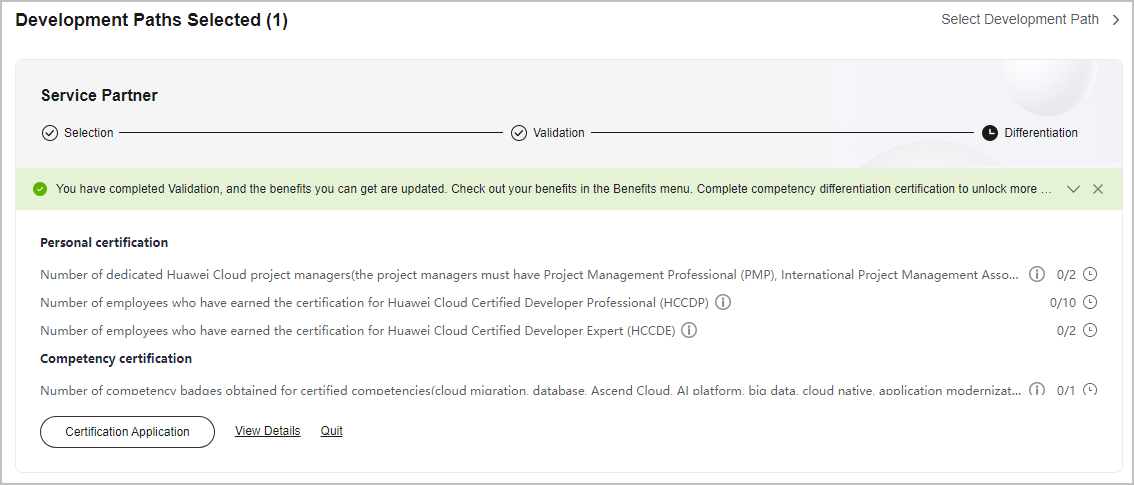Open the View Details link
Viewport: 1134px width, 485px height.
tap(268, 431)
